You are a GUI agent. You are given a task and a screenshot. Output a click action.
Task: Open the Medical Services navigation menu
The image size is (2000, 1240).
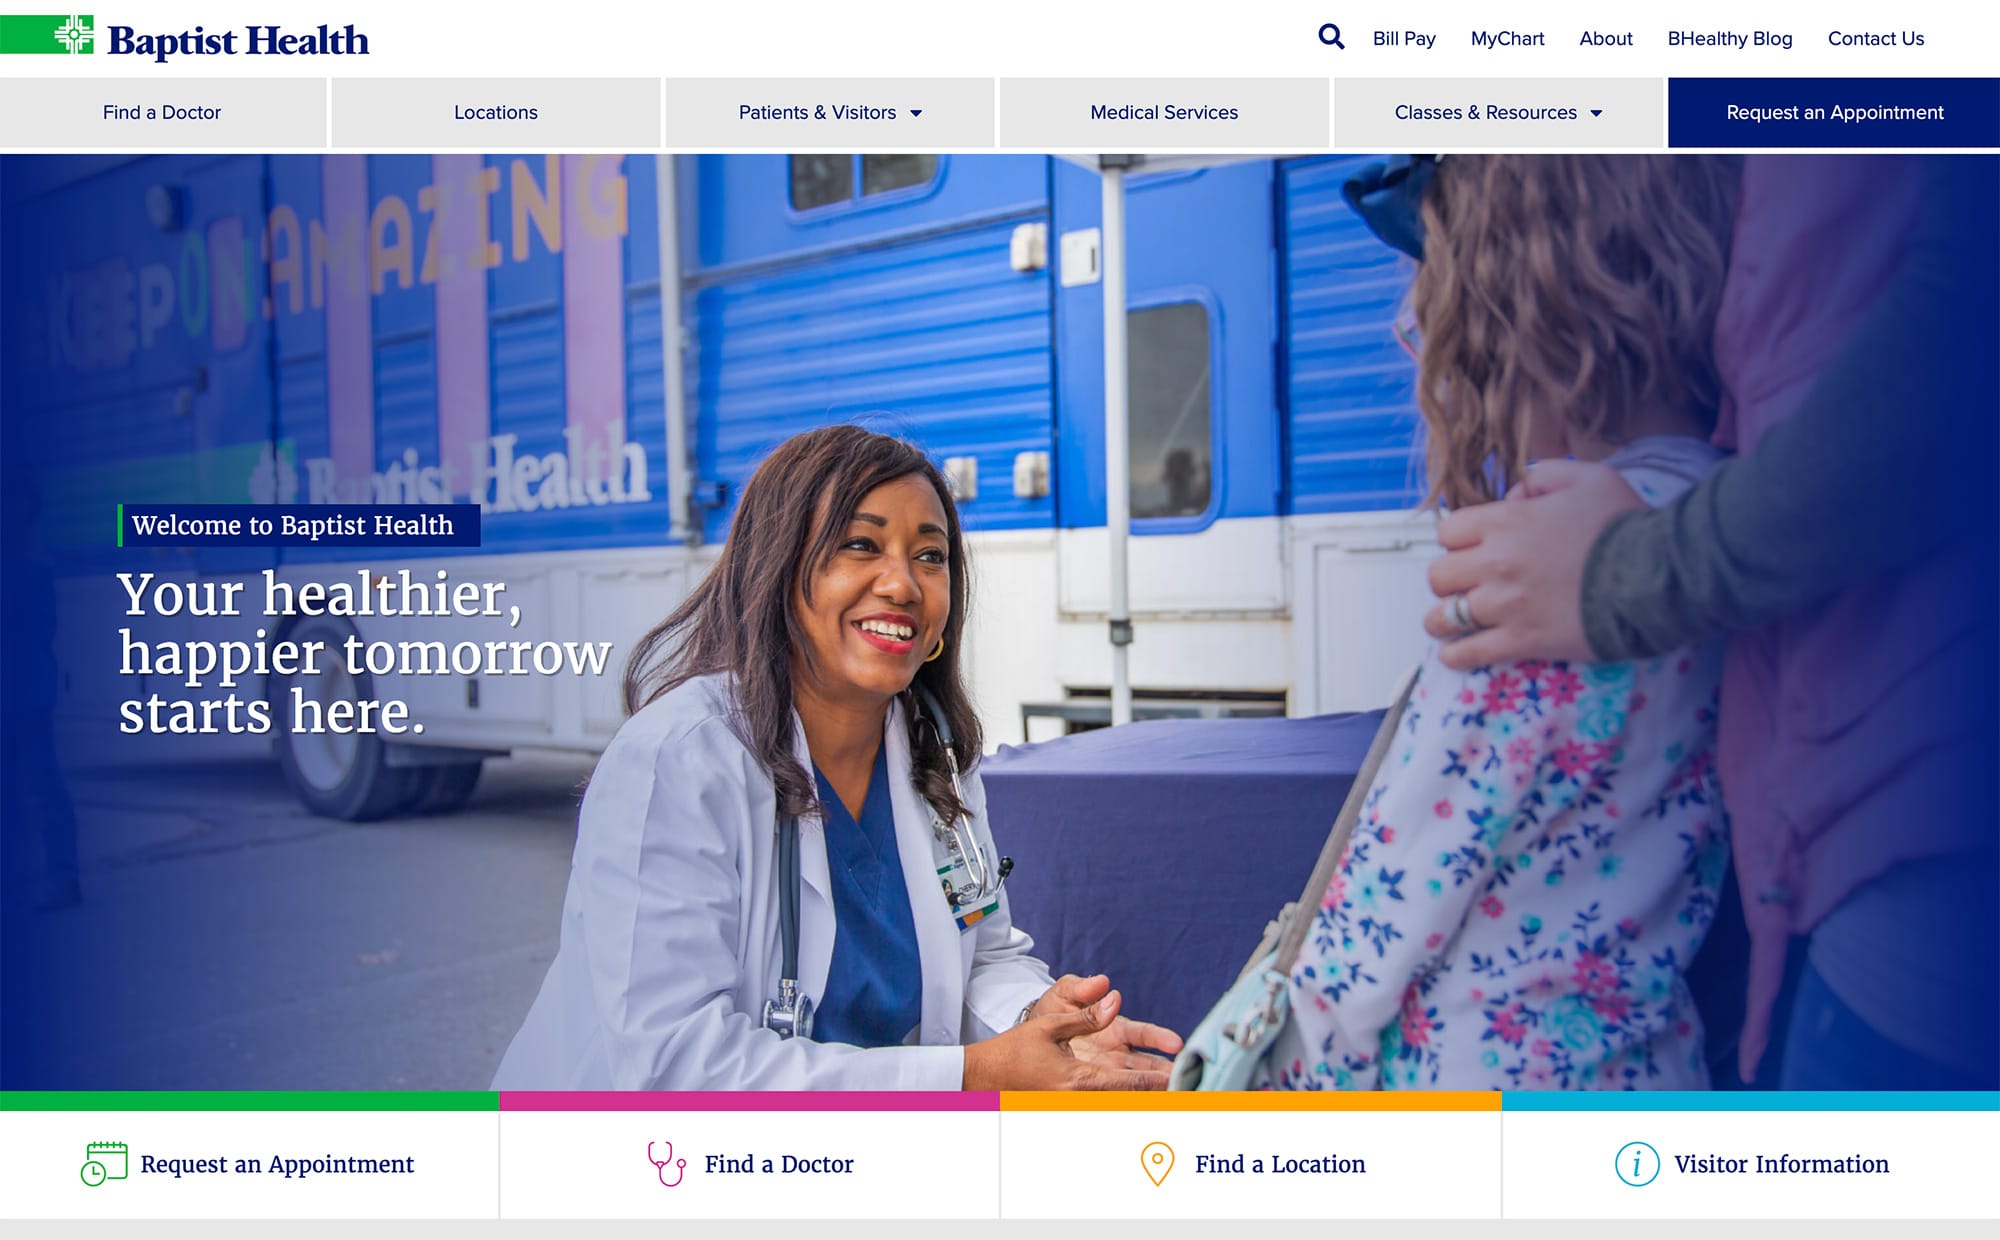pos(1163,111)
